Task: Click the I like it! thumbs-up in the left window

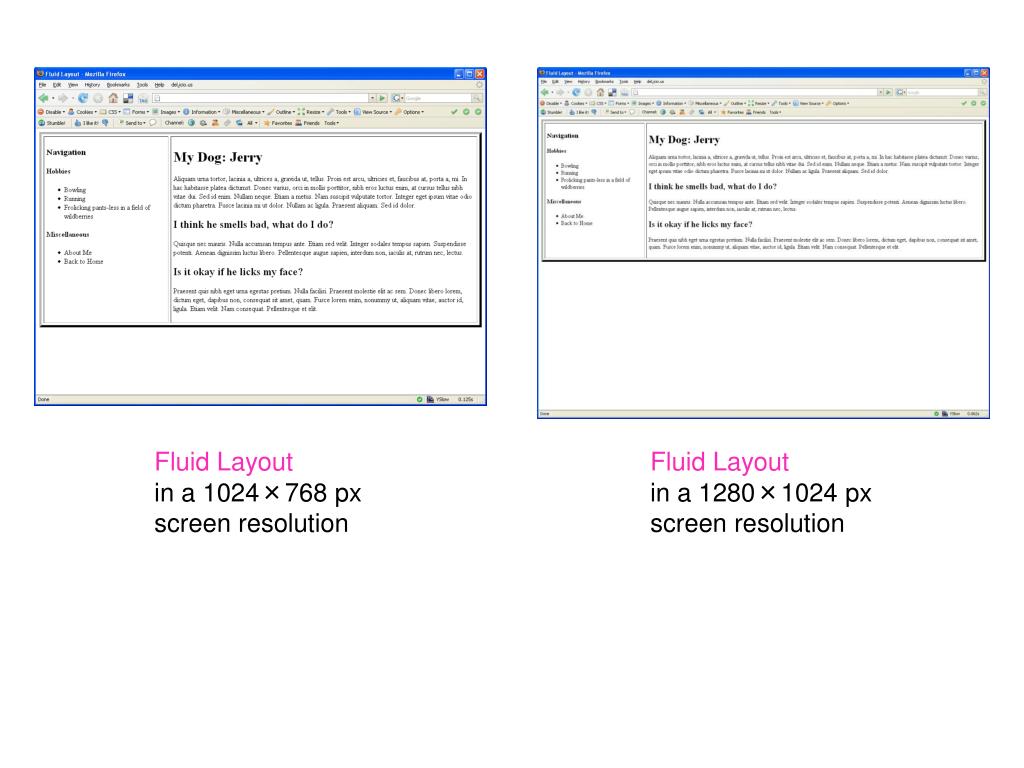Action: (86, 123)
